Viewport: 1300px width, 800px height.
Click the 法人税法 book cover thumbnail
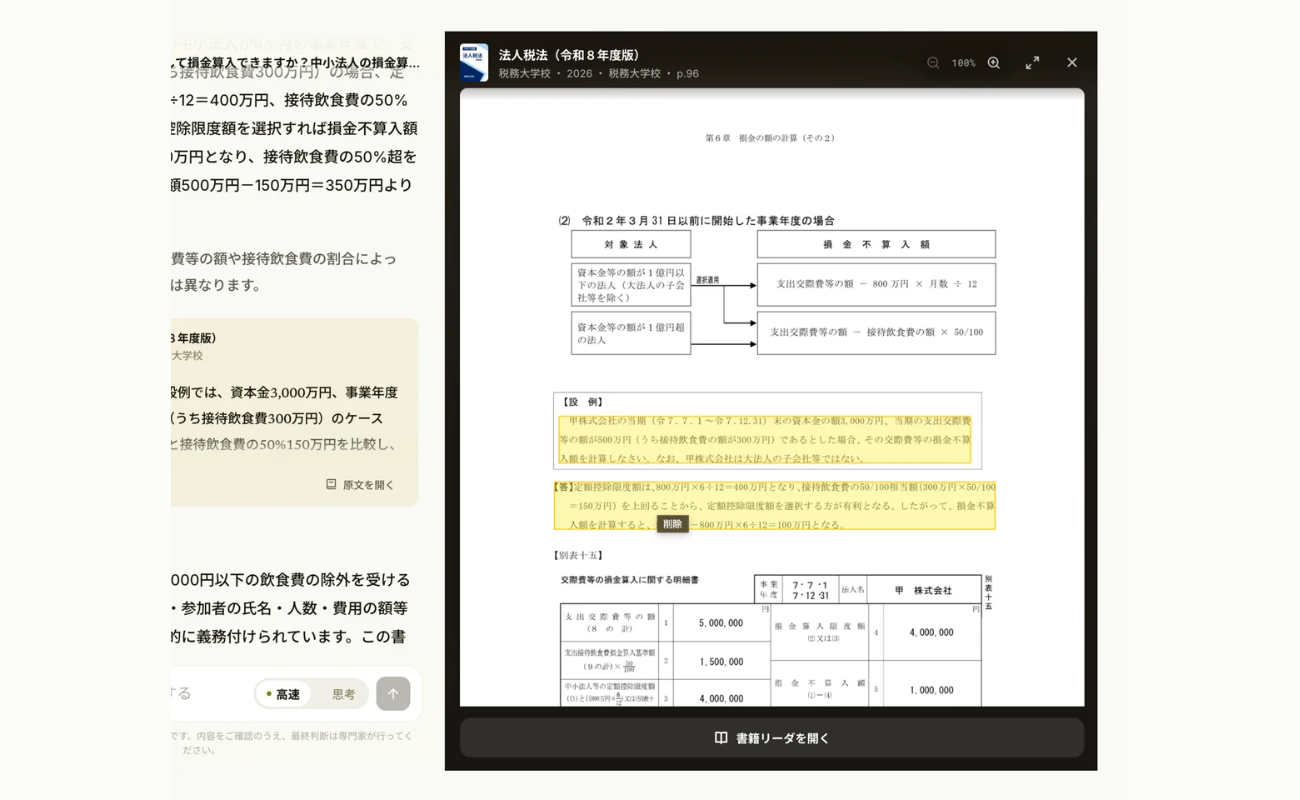(474, 62)
